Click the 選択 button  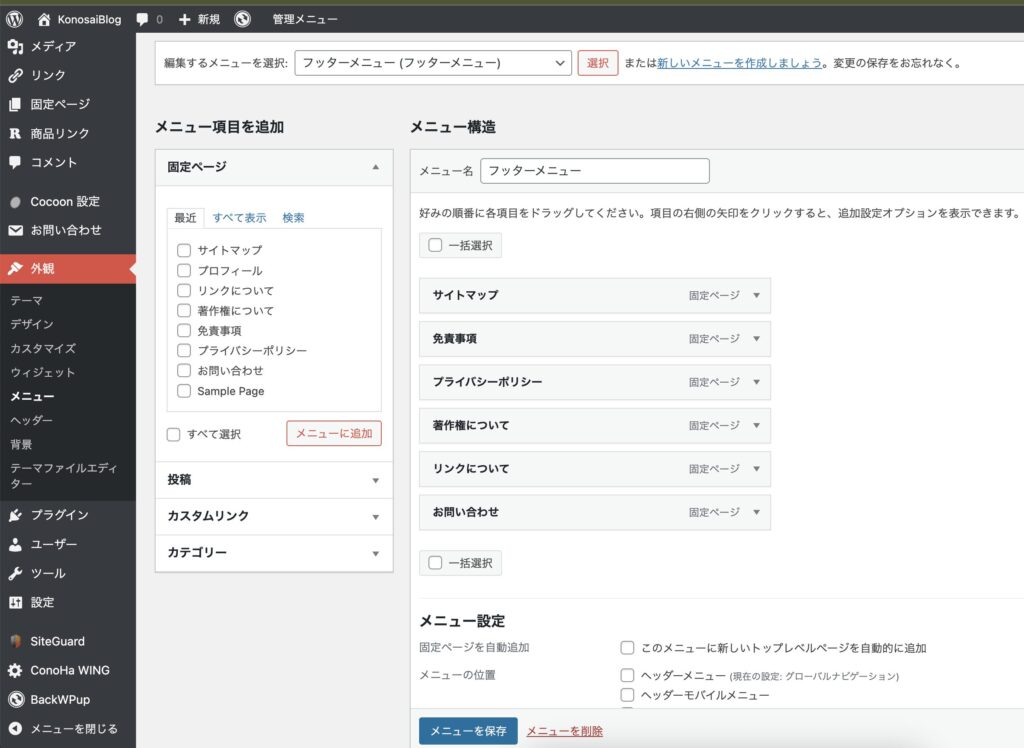[x=598, y=63]
